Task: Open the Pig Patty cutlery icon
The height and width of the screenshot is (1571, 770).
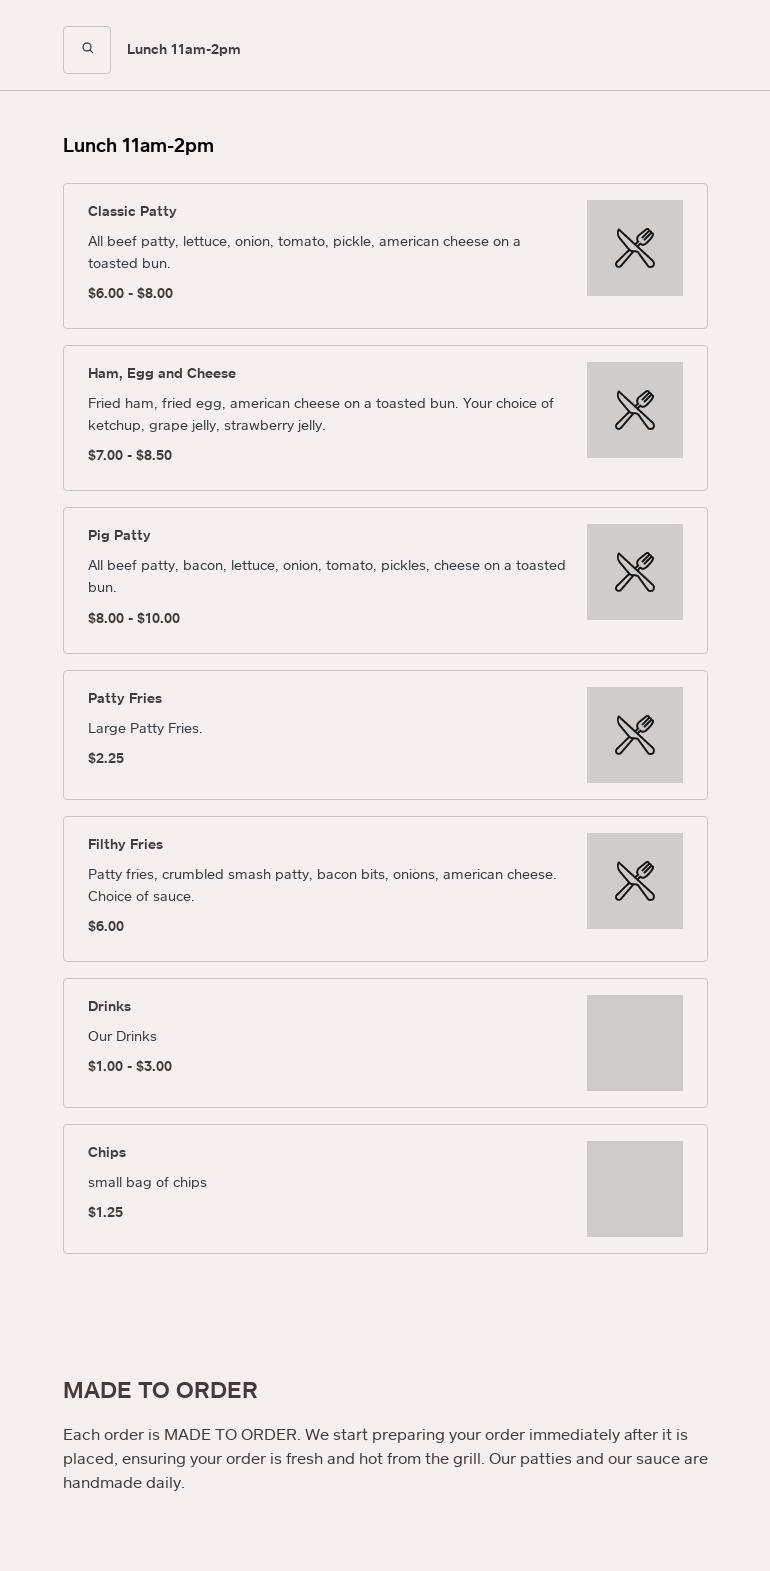Action: (634, 571)
